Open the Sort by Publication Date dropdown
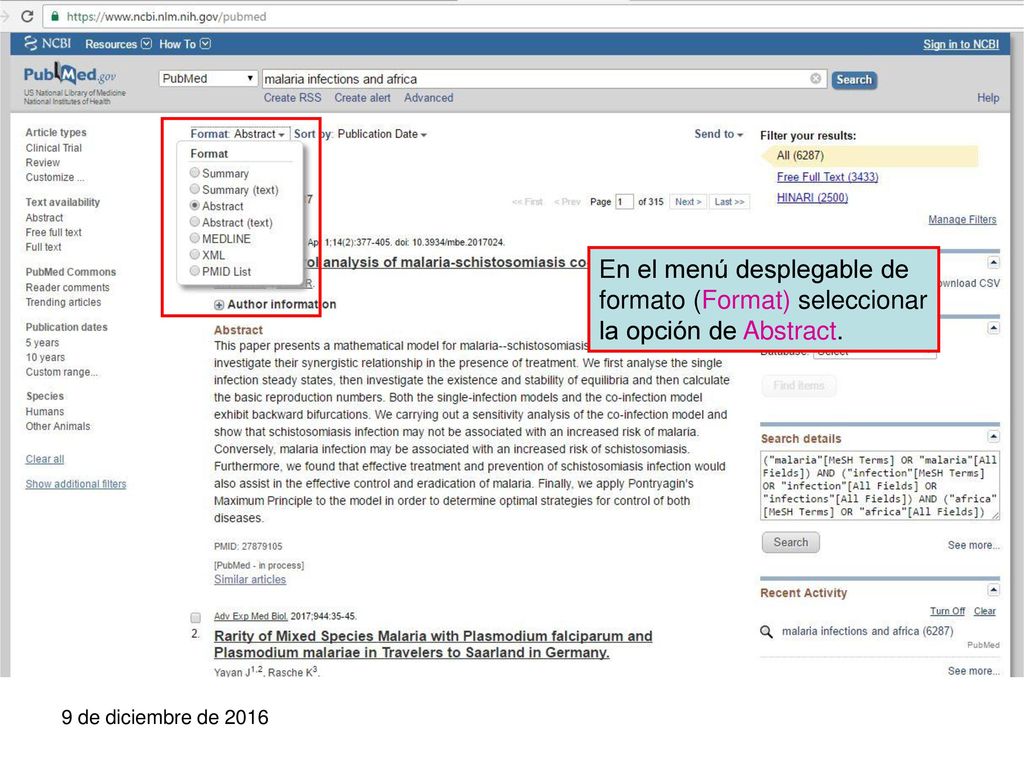 360,134
